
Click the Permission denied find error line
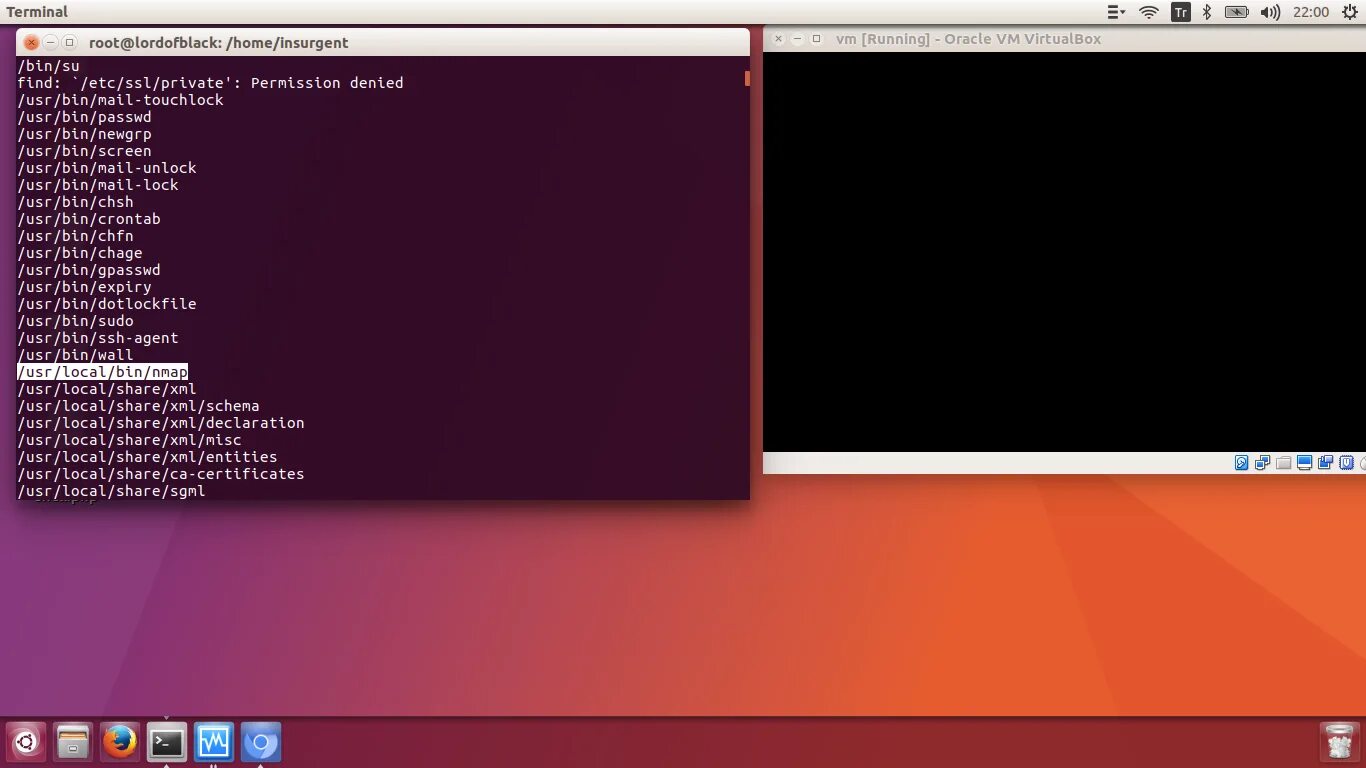tap(210, 83)
